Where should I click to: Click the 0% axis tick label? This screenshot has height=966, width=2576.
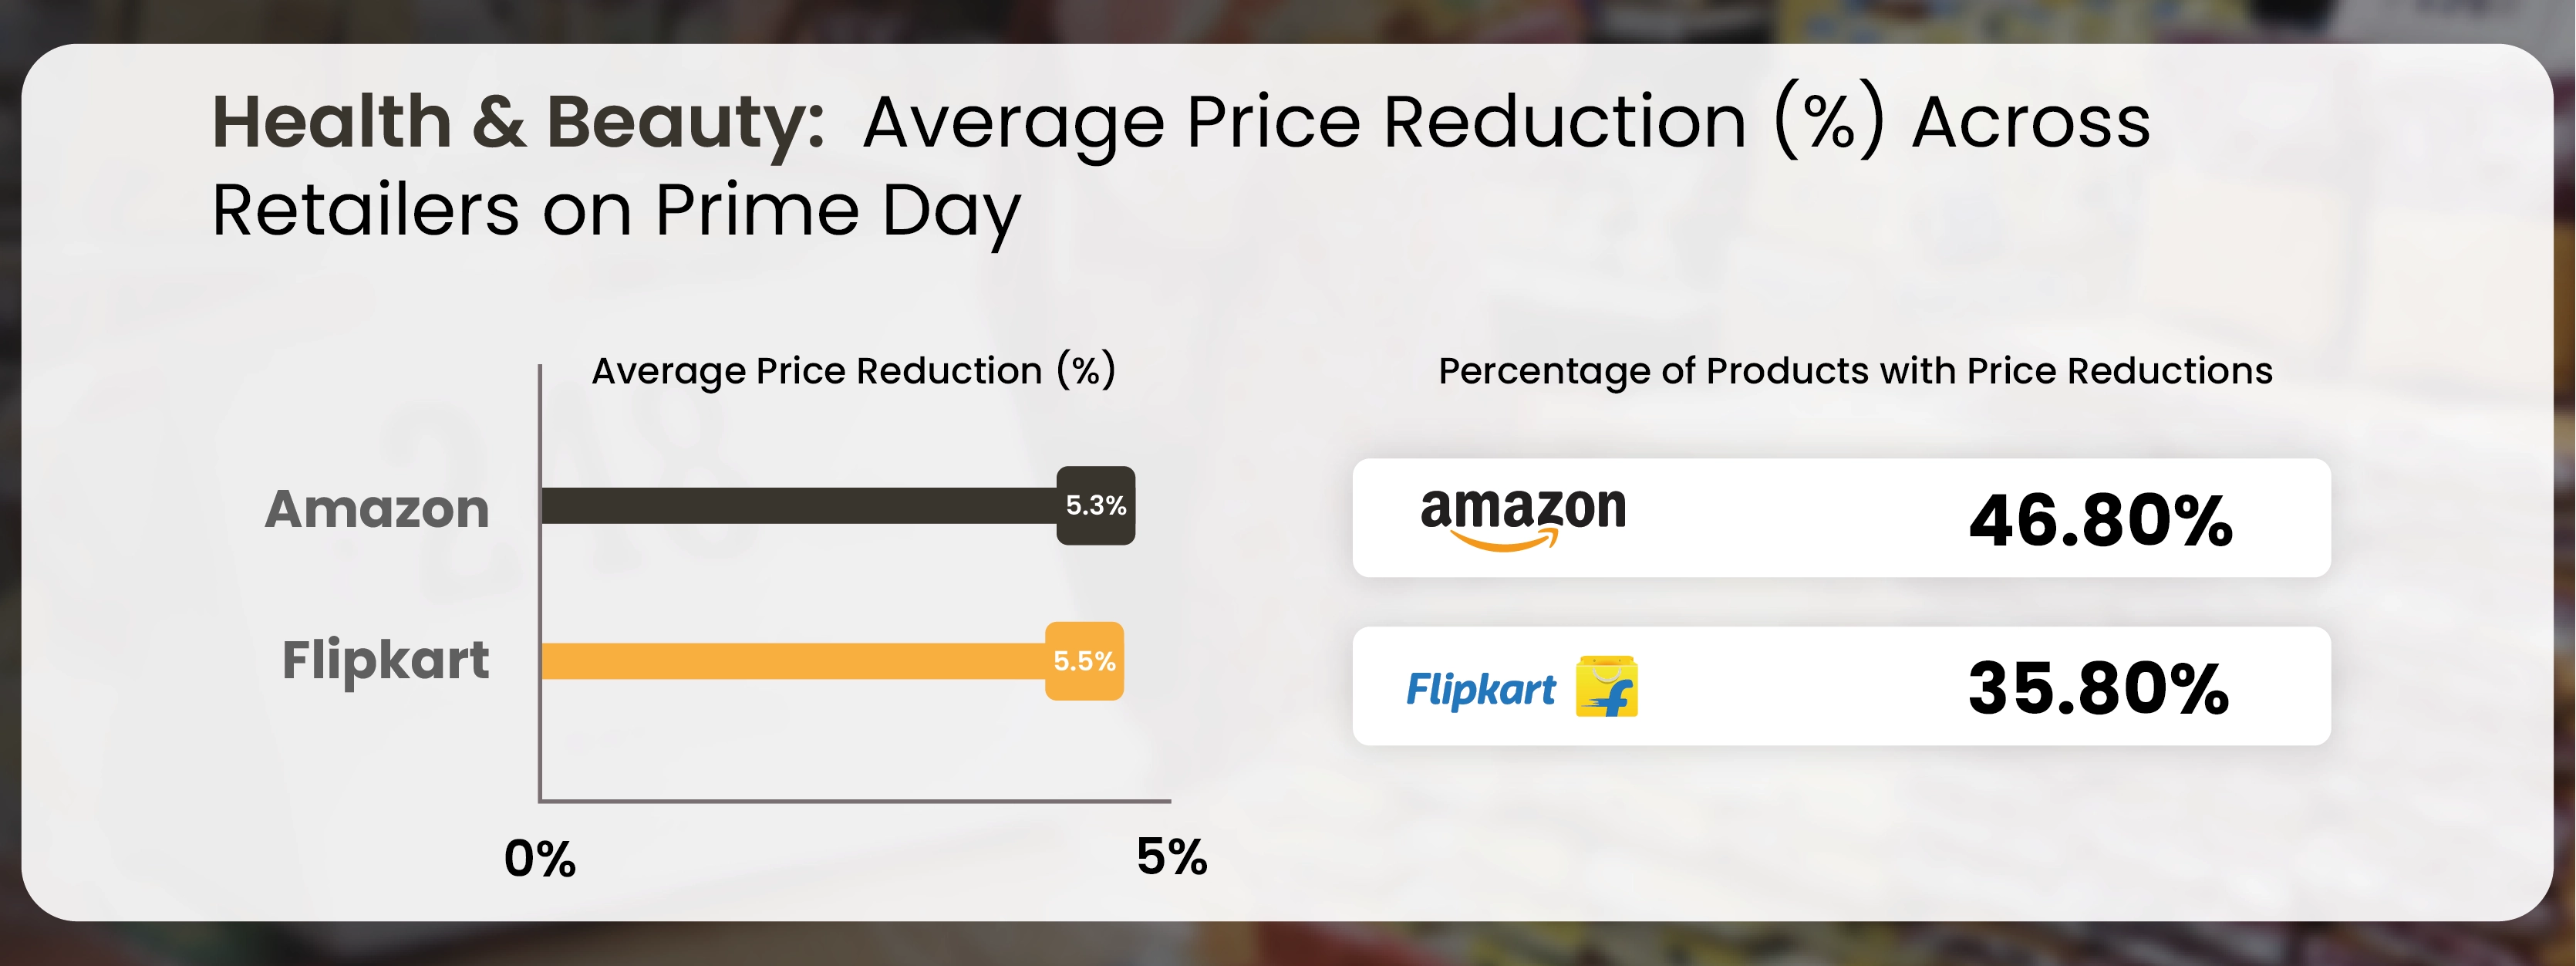(x=540, y=858)
